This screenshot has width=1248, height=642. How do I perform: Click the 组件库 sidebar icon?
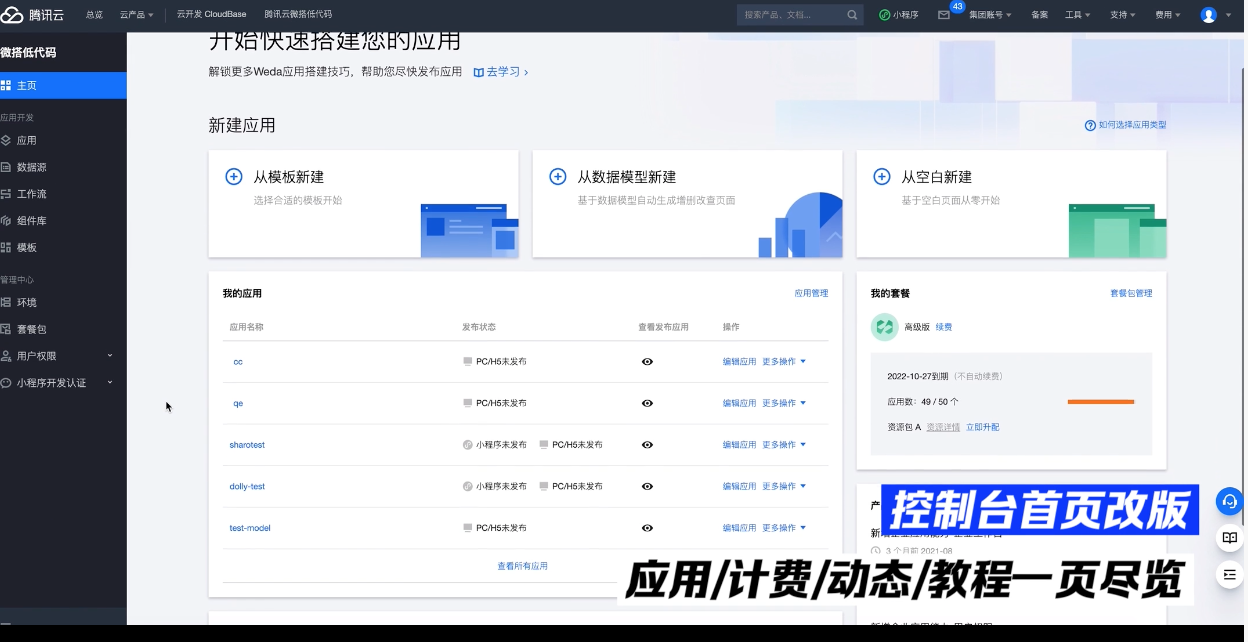(x=6, y=221)
